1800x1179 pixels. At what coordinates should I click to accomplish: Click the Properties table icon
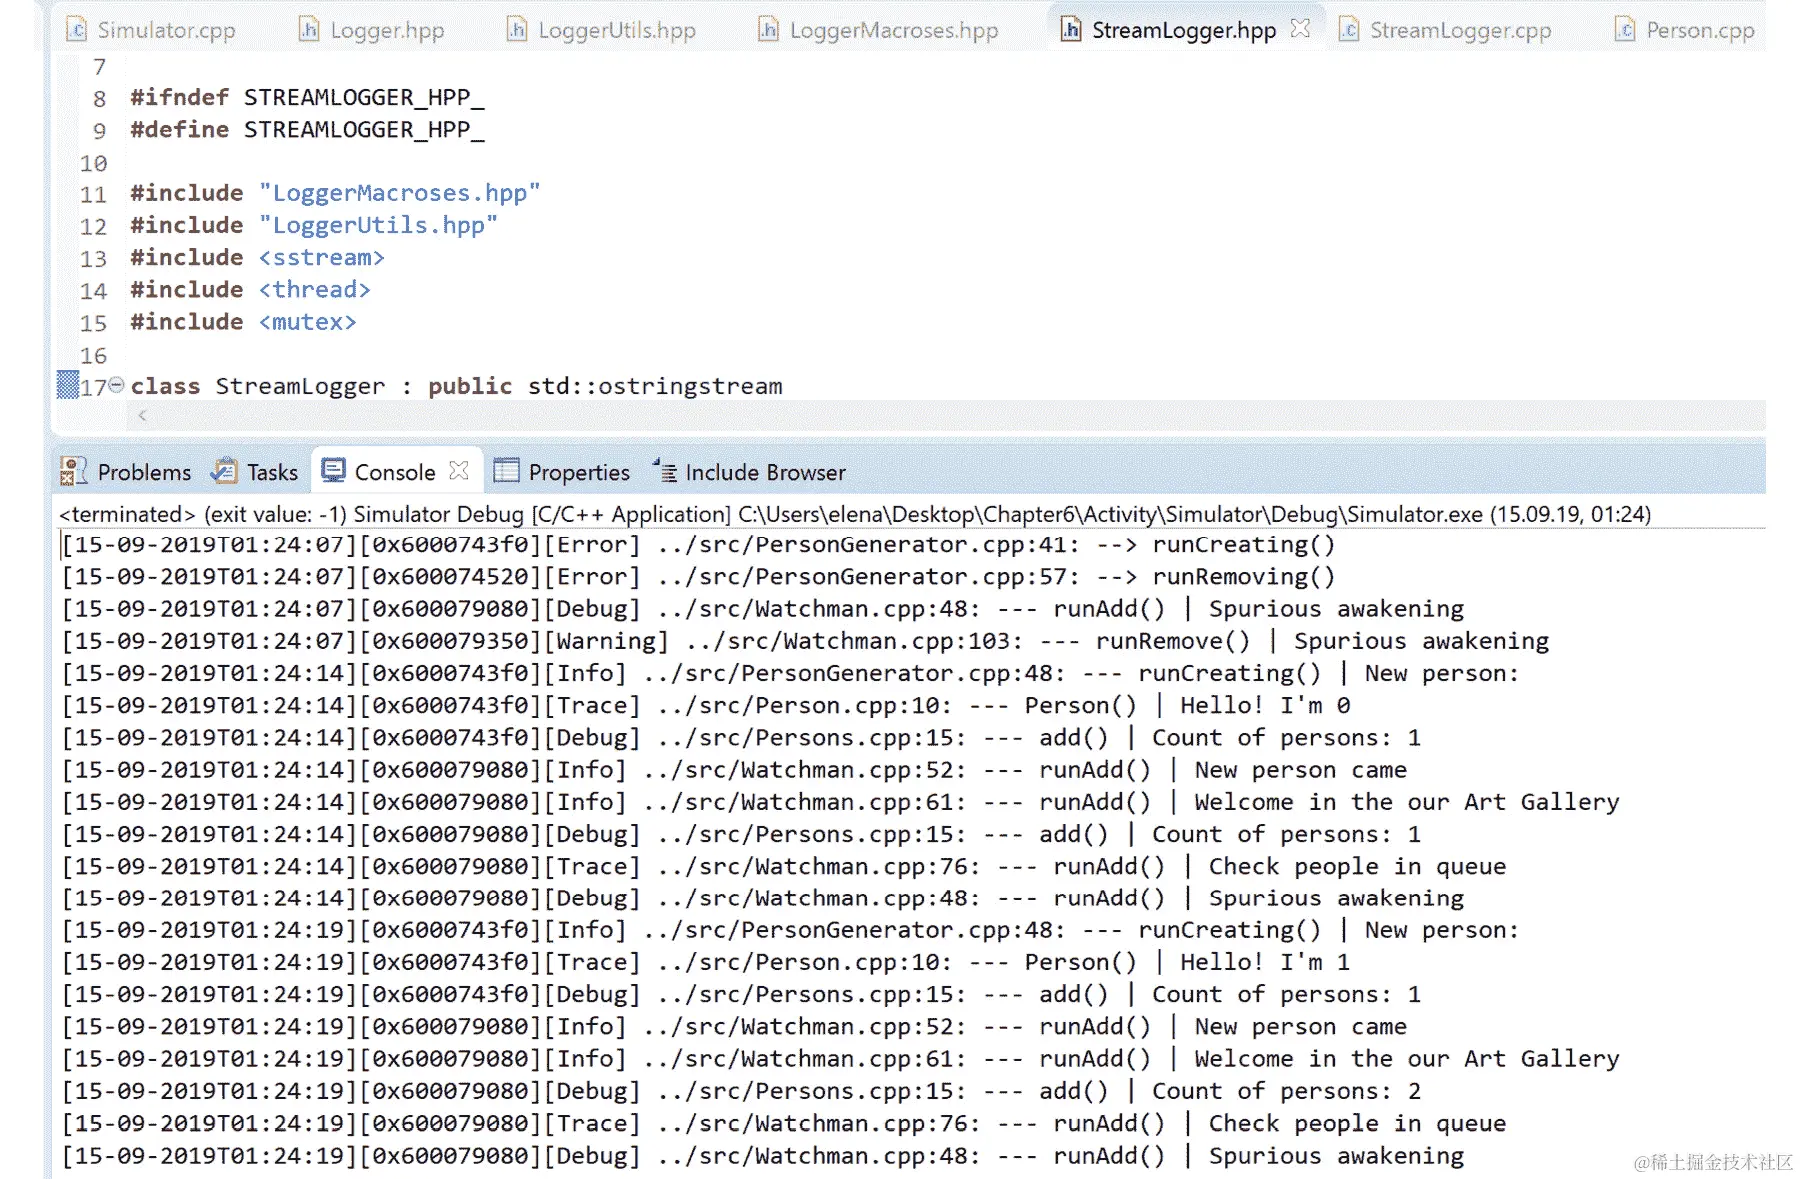pyautogui.click(x=507, y=470)
